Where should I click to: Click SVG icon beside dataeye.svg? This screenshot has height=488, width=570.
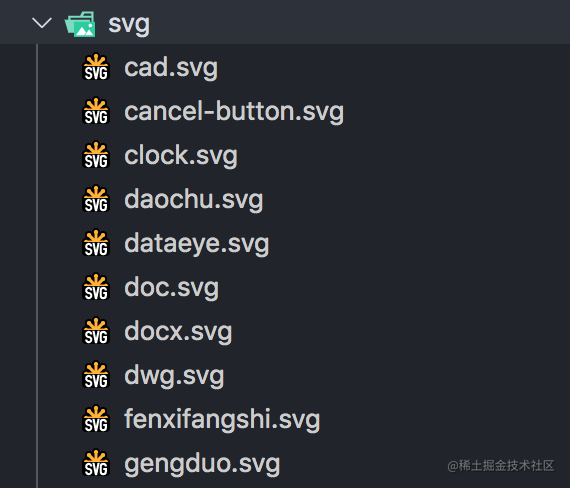coord(96,243)
